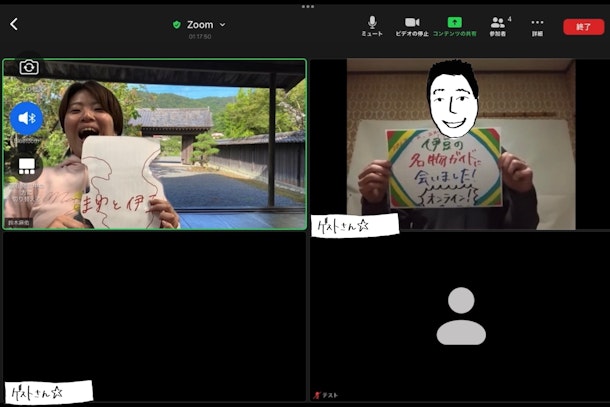610x407 pixels.
Task: Expand the Zoom meeting info dropdown
Action: [x=222, y=24]
